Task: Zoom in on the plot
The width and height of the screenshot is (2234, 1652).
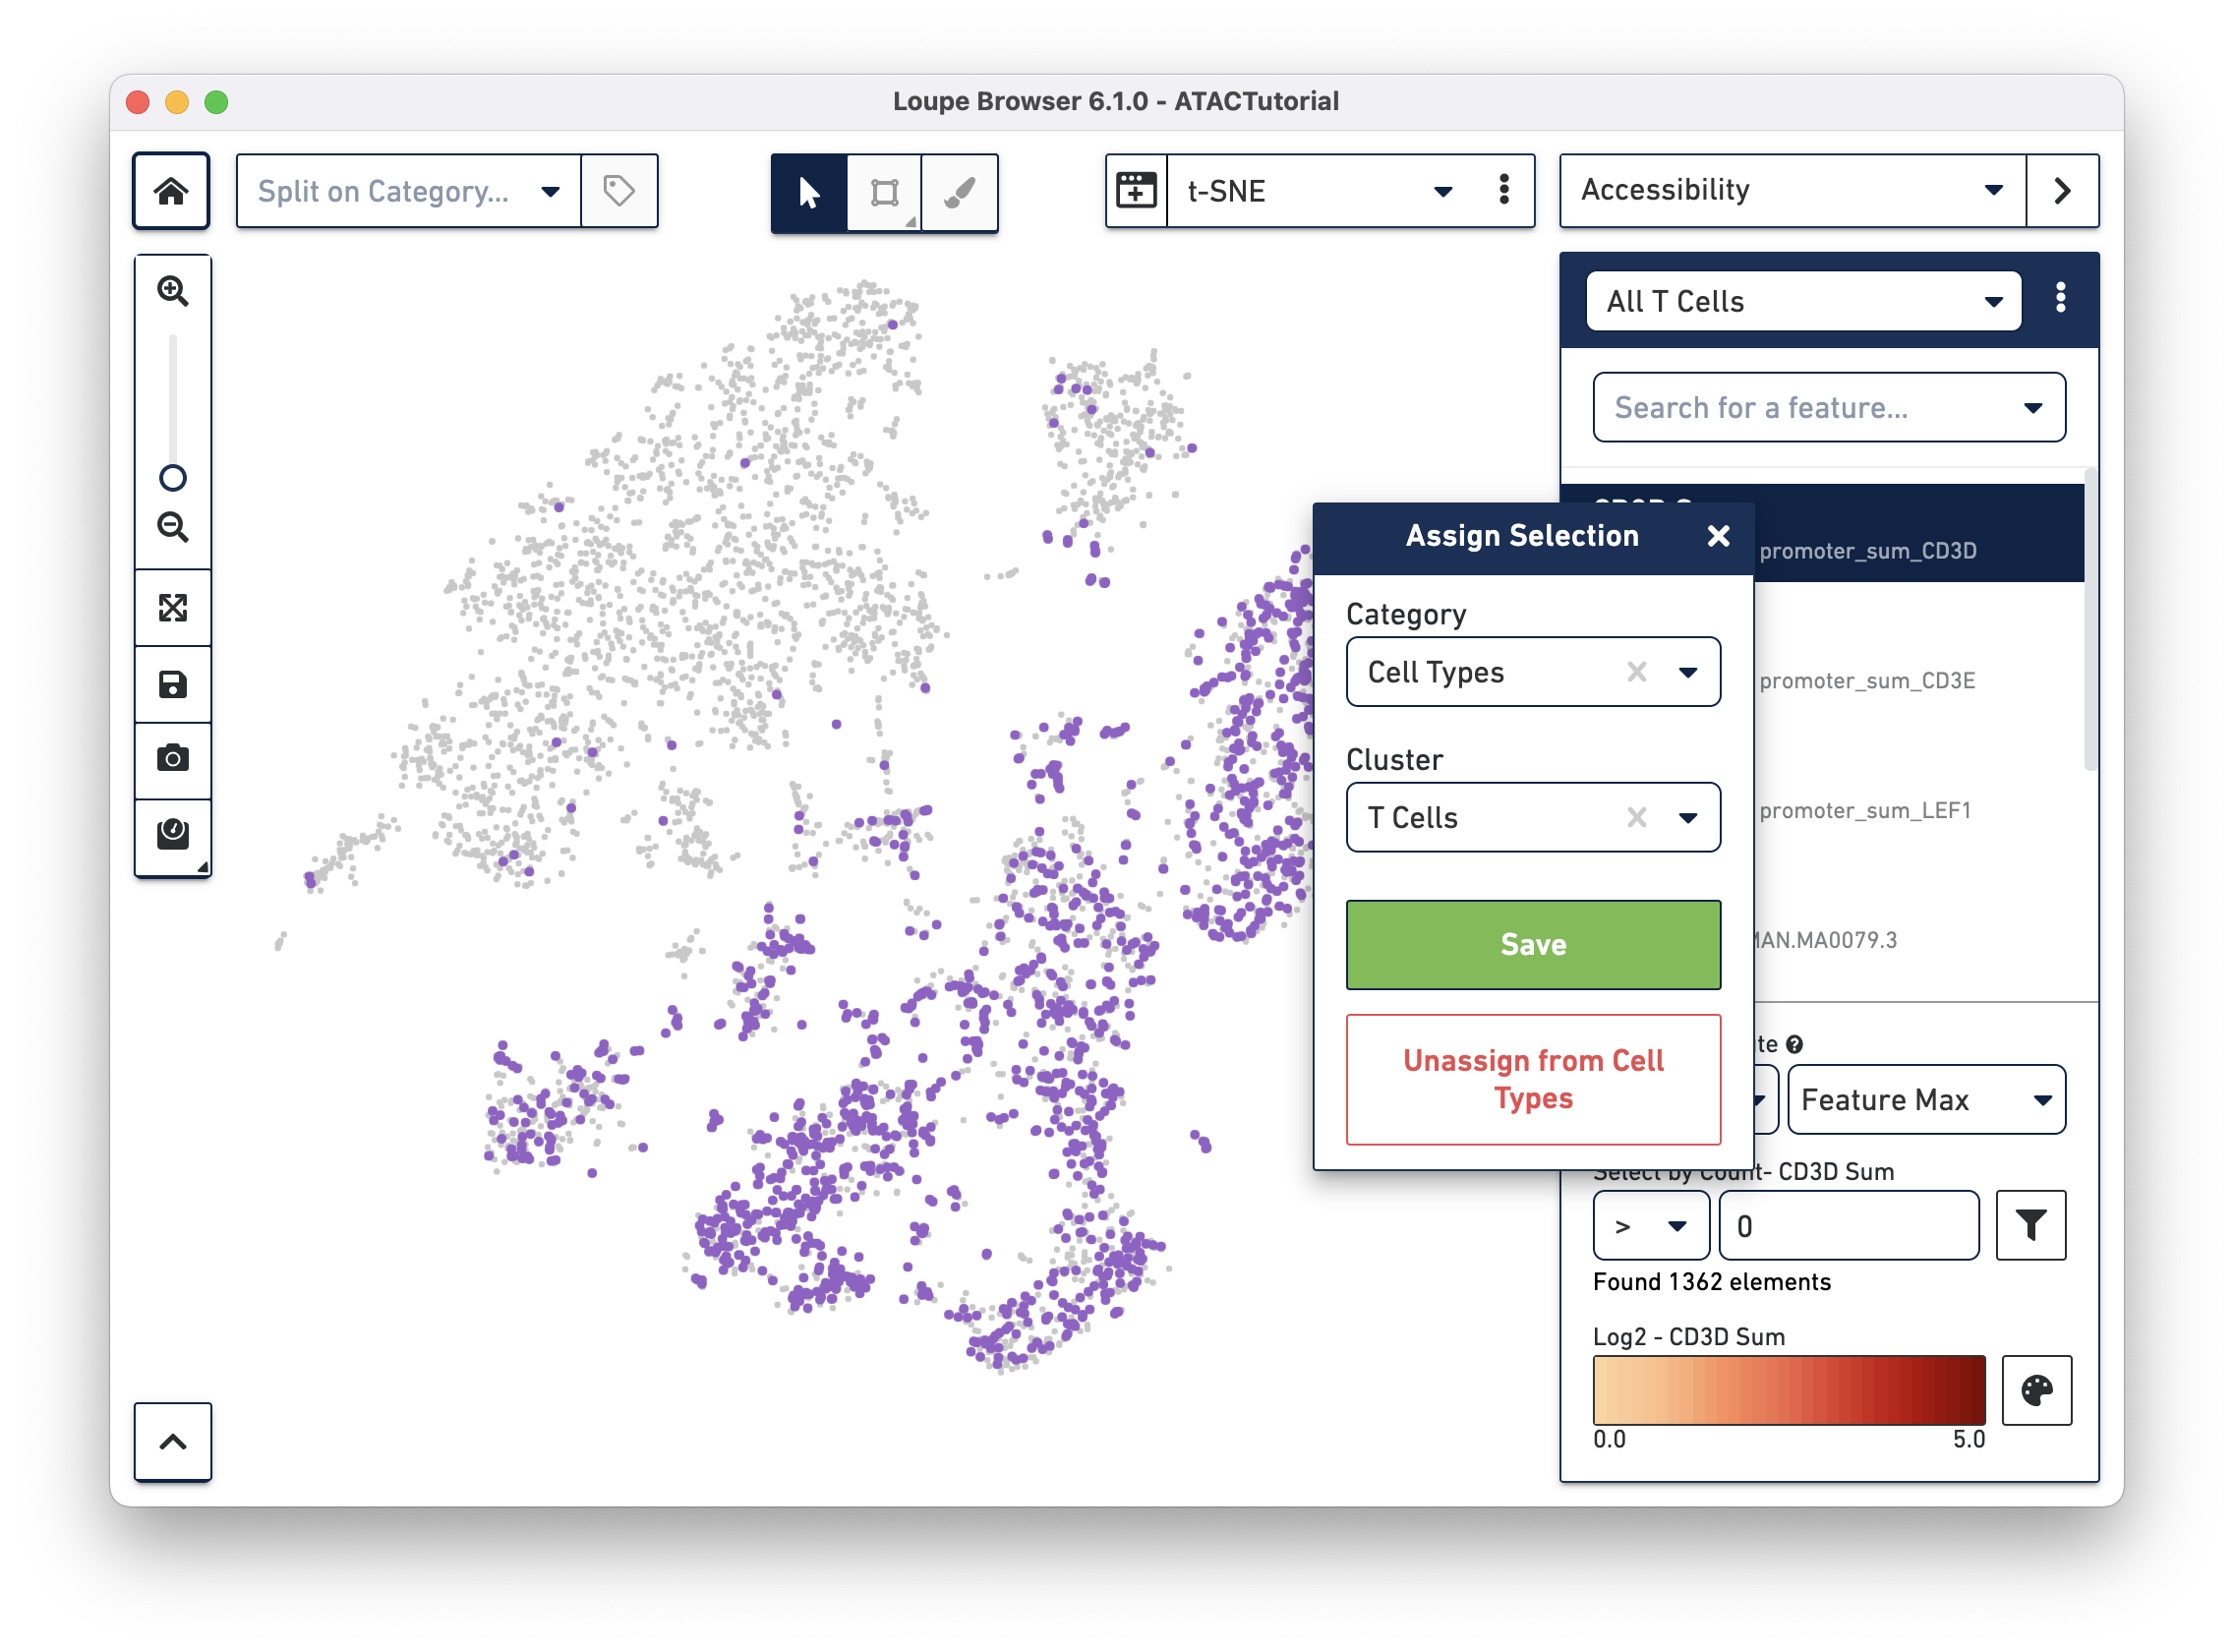Action: 173,292
